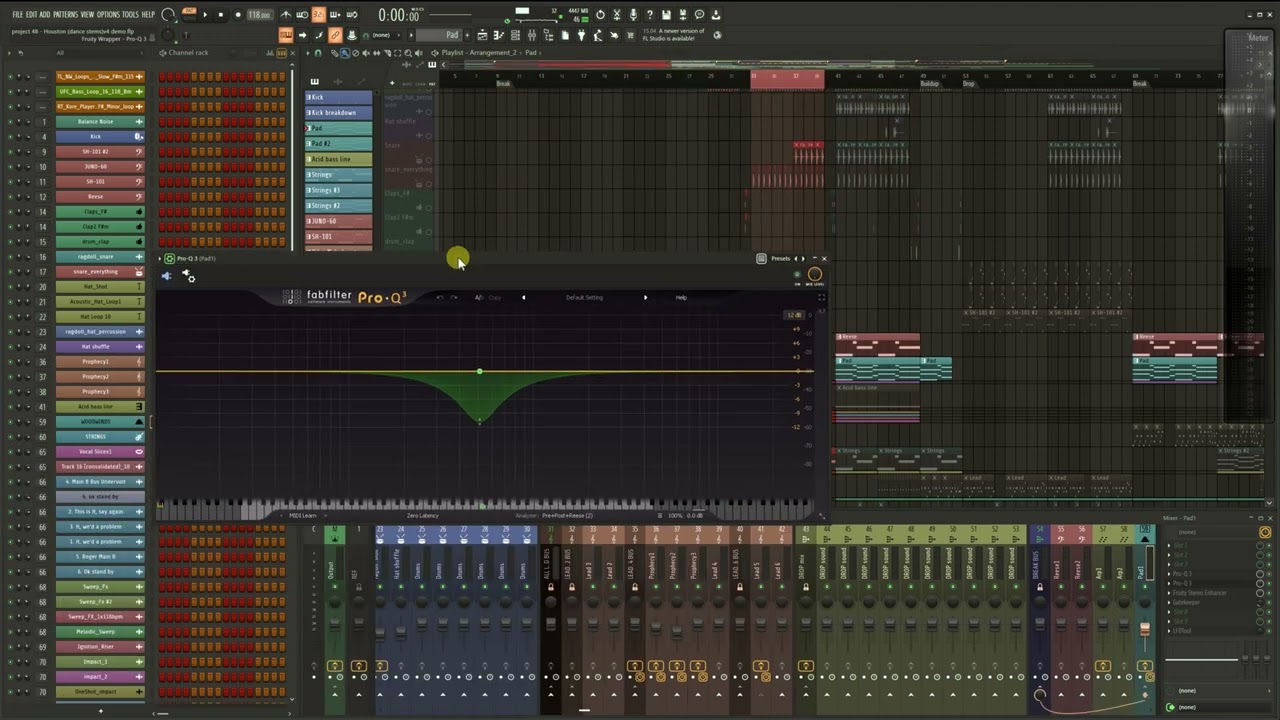The image size is (1280, 720).
Task: Mute the JUNO-60 channel green LED
Action: 9,166
